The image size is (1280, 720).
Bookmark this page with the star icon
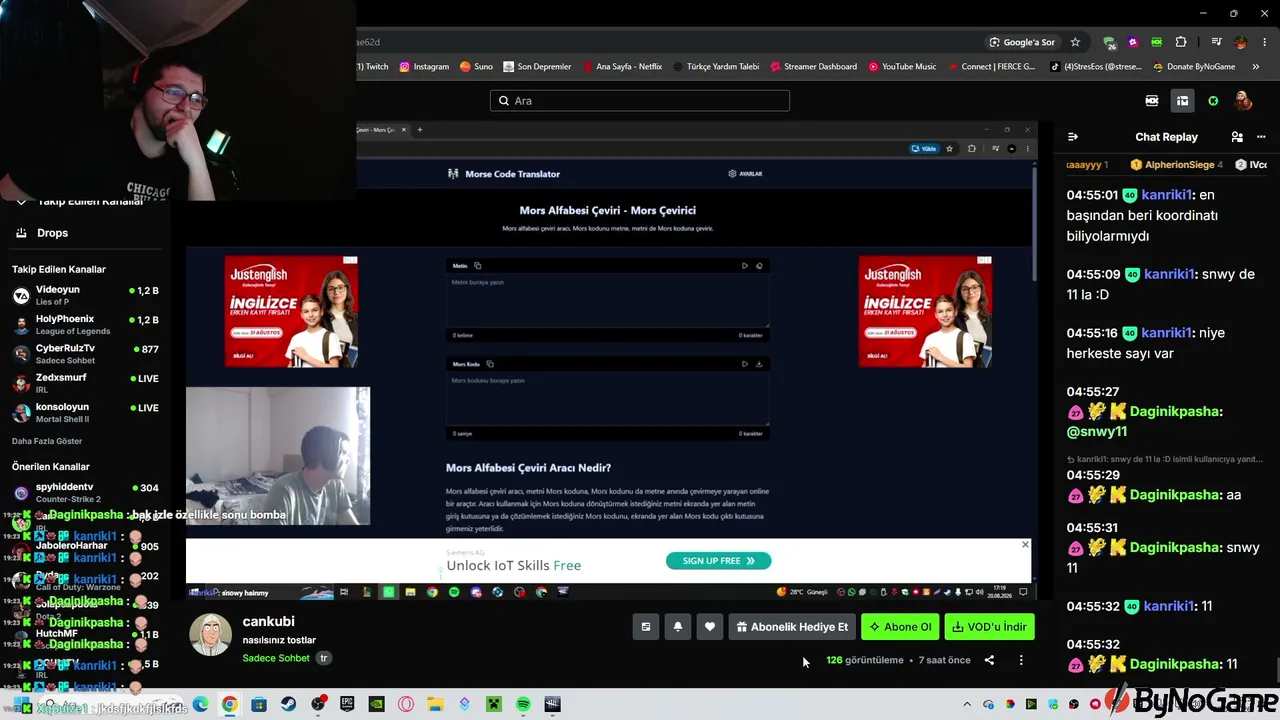[x=1075, y=42]
